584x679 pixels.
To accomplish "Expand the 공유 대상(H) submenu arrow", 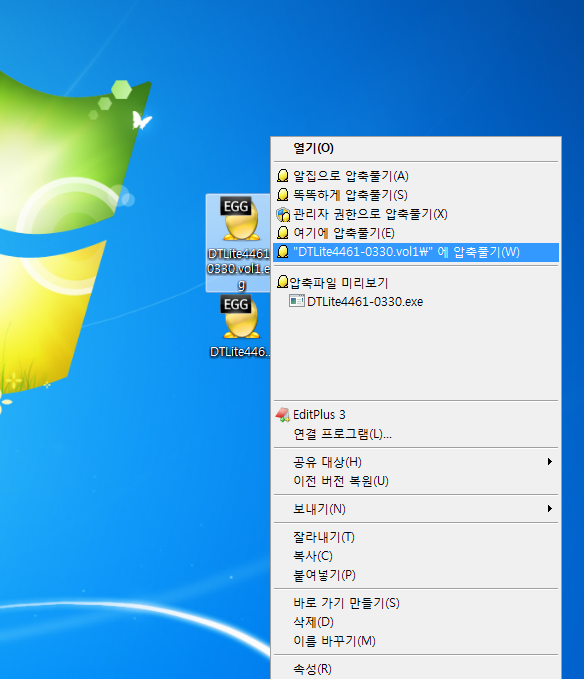I will 549,462.
